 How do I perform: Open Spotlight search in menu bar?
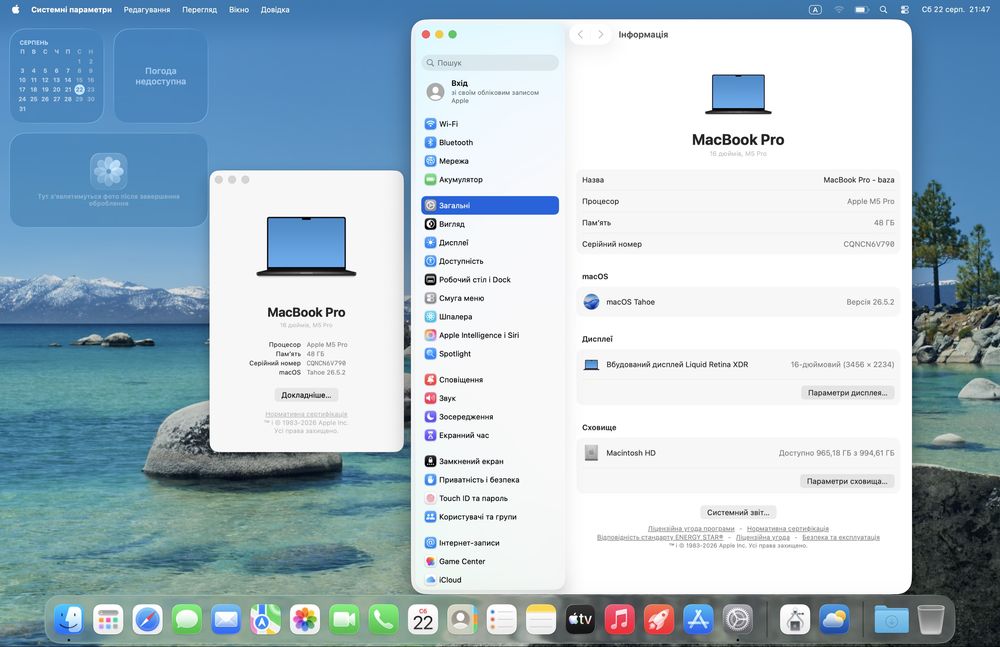tap(883, 10)
